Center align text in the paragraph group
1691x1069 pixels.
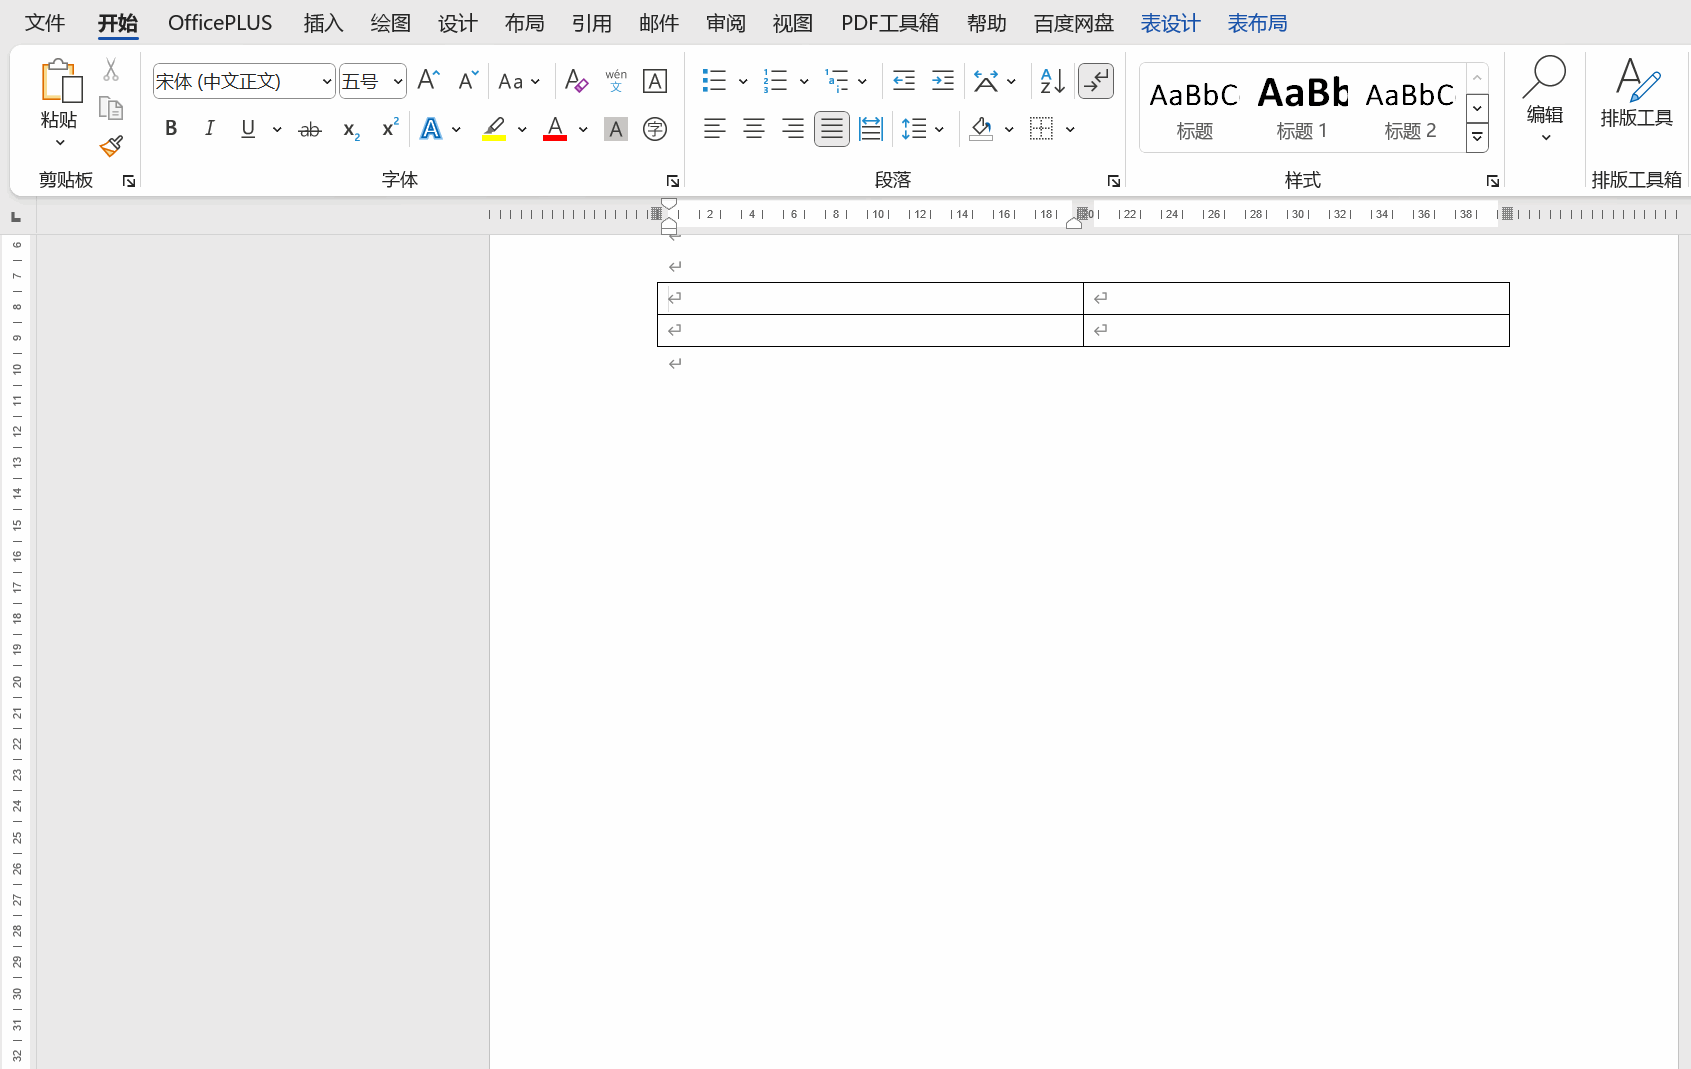click(753, 129)
